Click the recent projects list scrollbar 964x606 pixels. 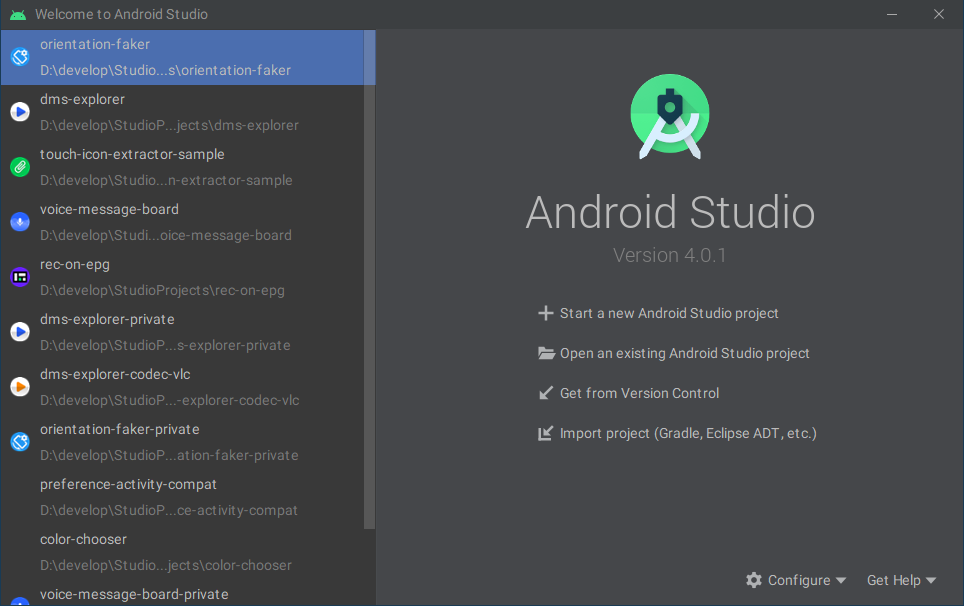(369, 280)
